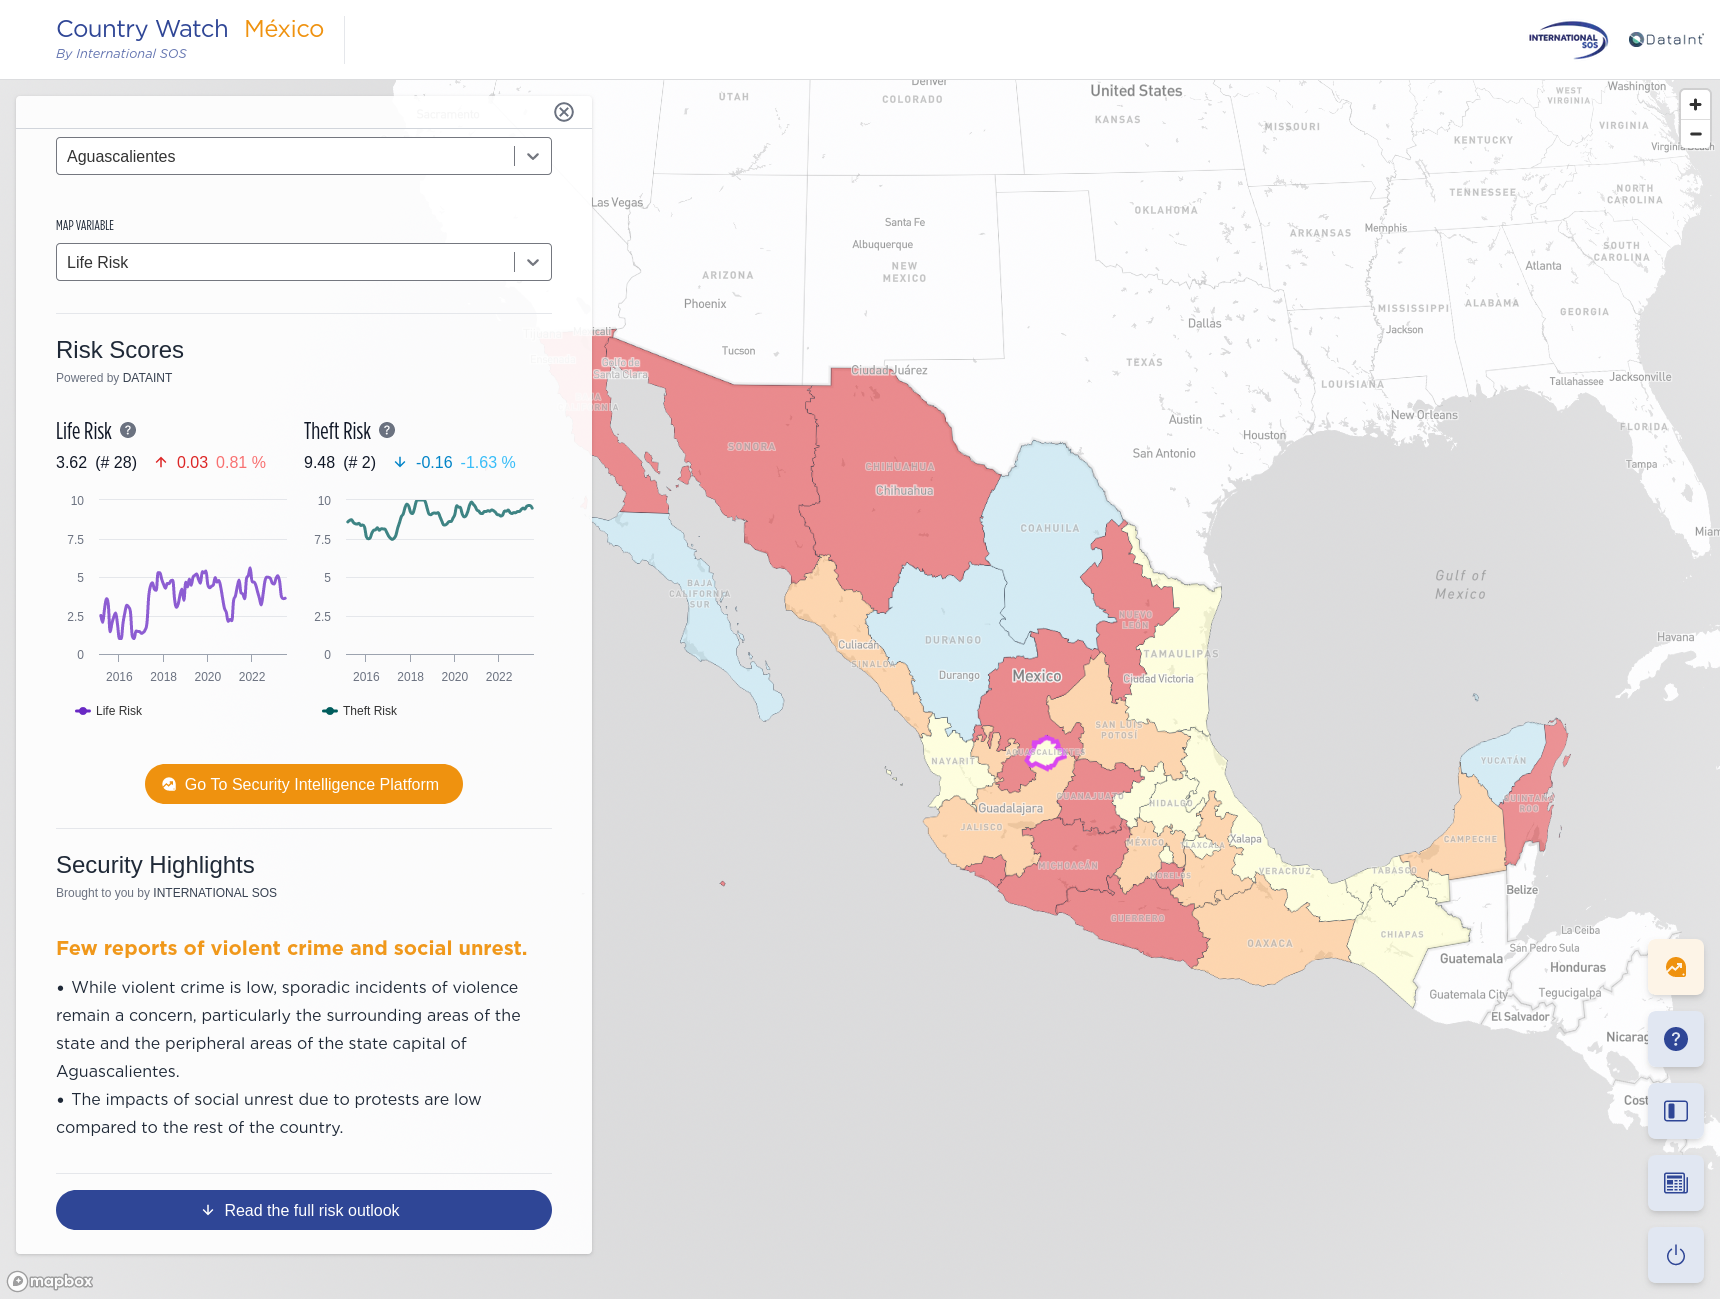The height and width of the screenshot is (1299, 1720).
Task: Select the orange analytics trends icon
Action: (x=1675, y=967)
